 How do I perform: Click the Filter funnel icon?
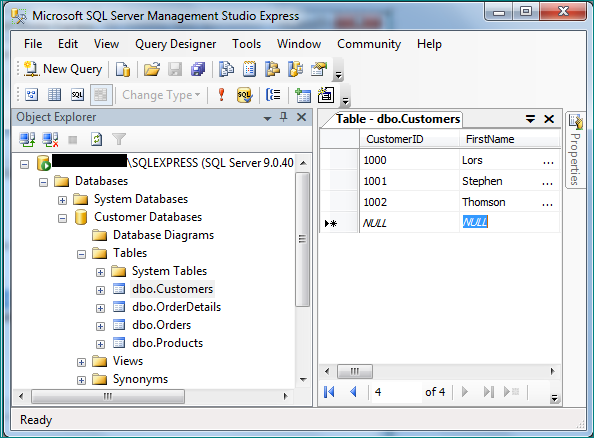(x=119, y=139)
